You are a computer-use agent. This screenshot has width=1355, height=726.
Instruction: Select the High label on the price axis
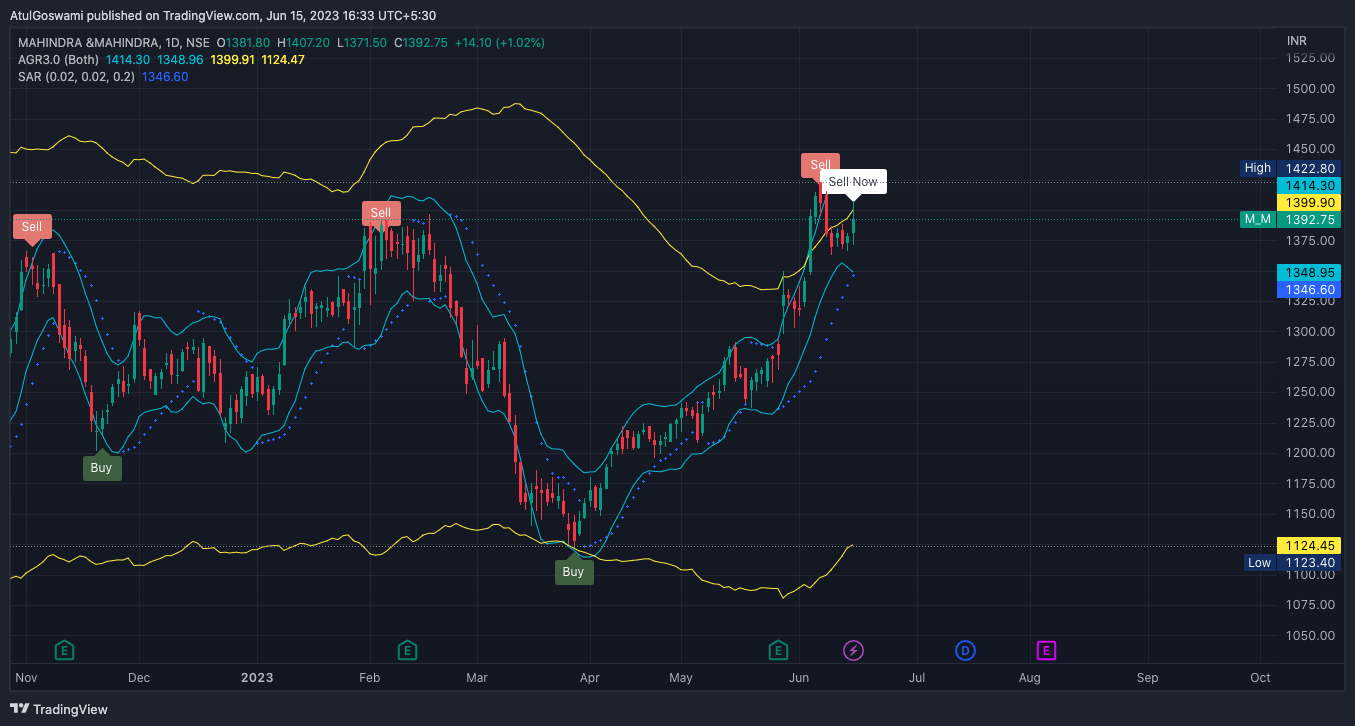[1258, 168]
